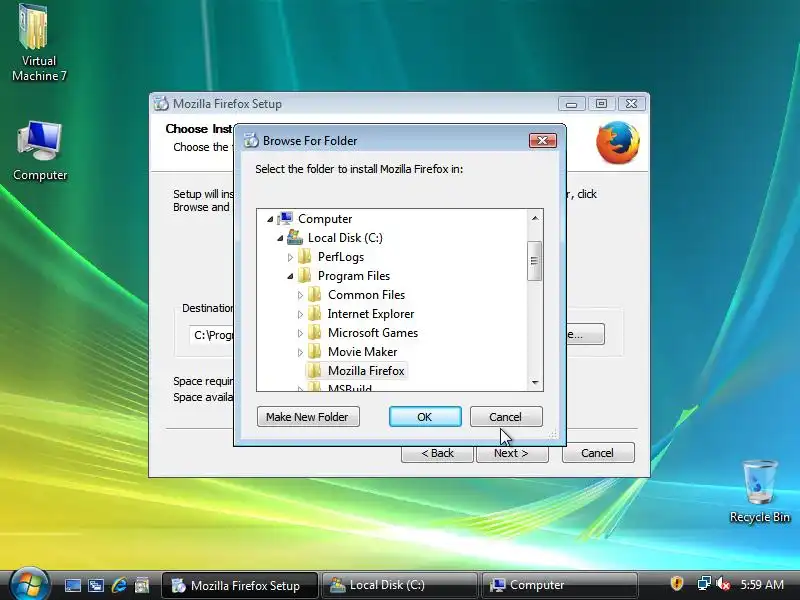
Task: Click the Program Files folder icon
Action: click(305, 276)
